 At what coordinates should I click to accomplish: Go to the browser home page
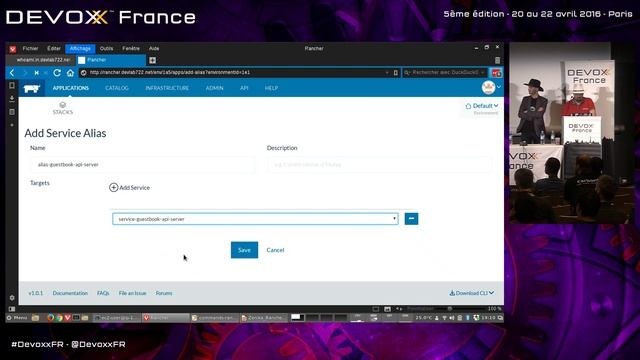click(x=70, y=73)
